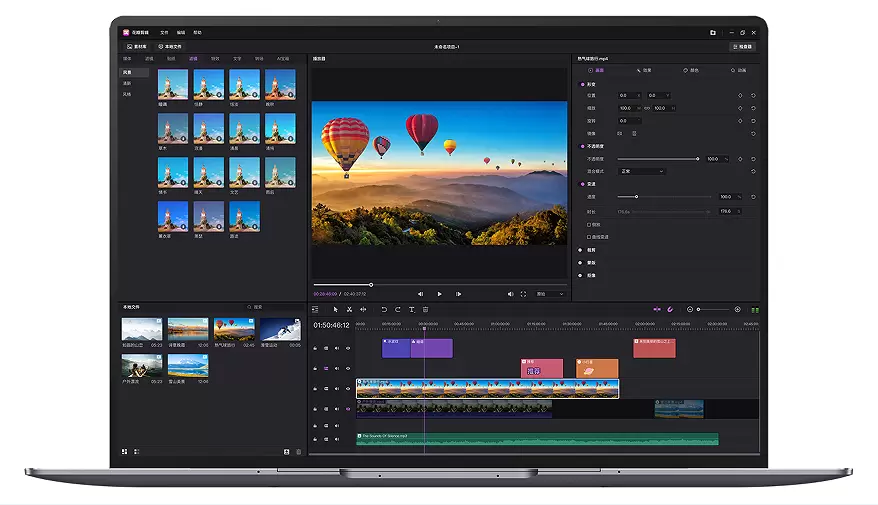Click the 不透明度 opacity slider
This screenshot has height=505, width=878.
[x=657, y=158]
